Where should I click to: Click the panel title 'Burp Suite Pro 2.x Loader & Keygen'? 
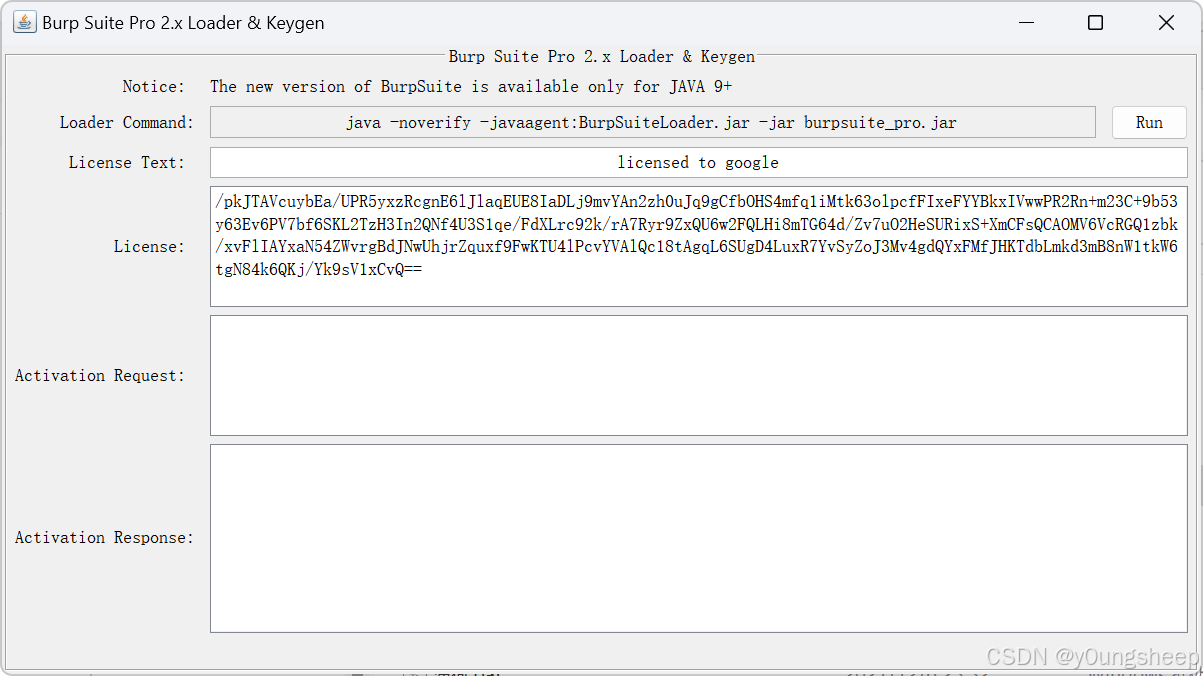[x=602, y=57]
